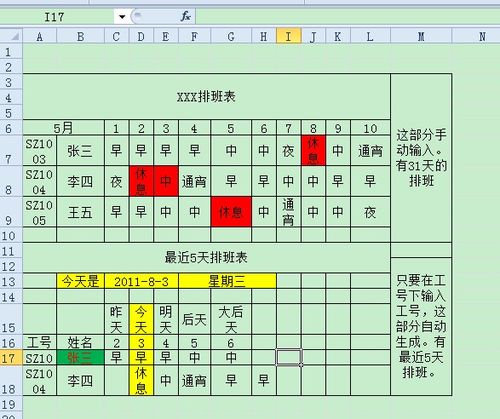Click the note 只要在工号下输入工号 side cell
Image resolution: width=500 pixels, height=419 pixels.
tap(421, 327)
